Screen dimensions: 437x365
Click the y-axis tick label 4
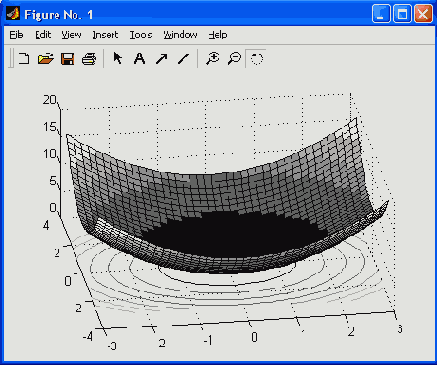pyautogui.click(x=46, y=225)
